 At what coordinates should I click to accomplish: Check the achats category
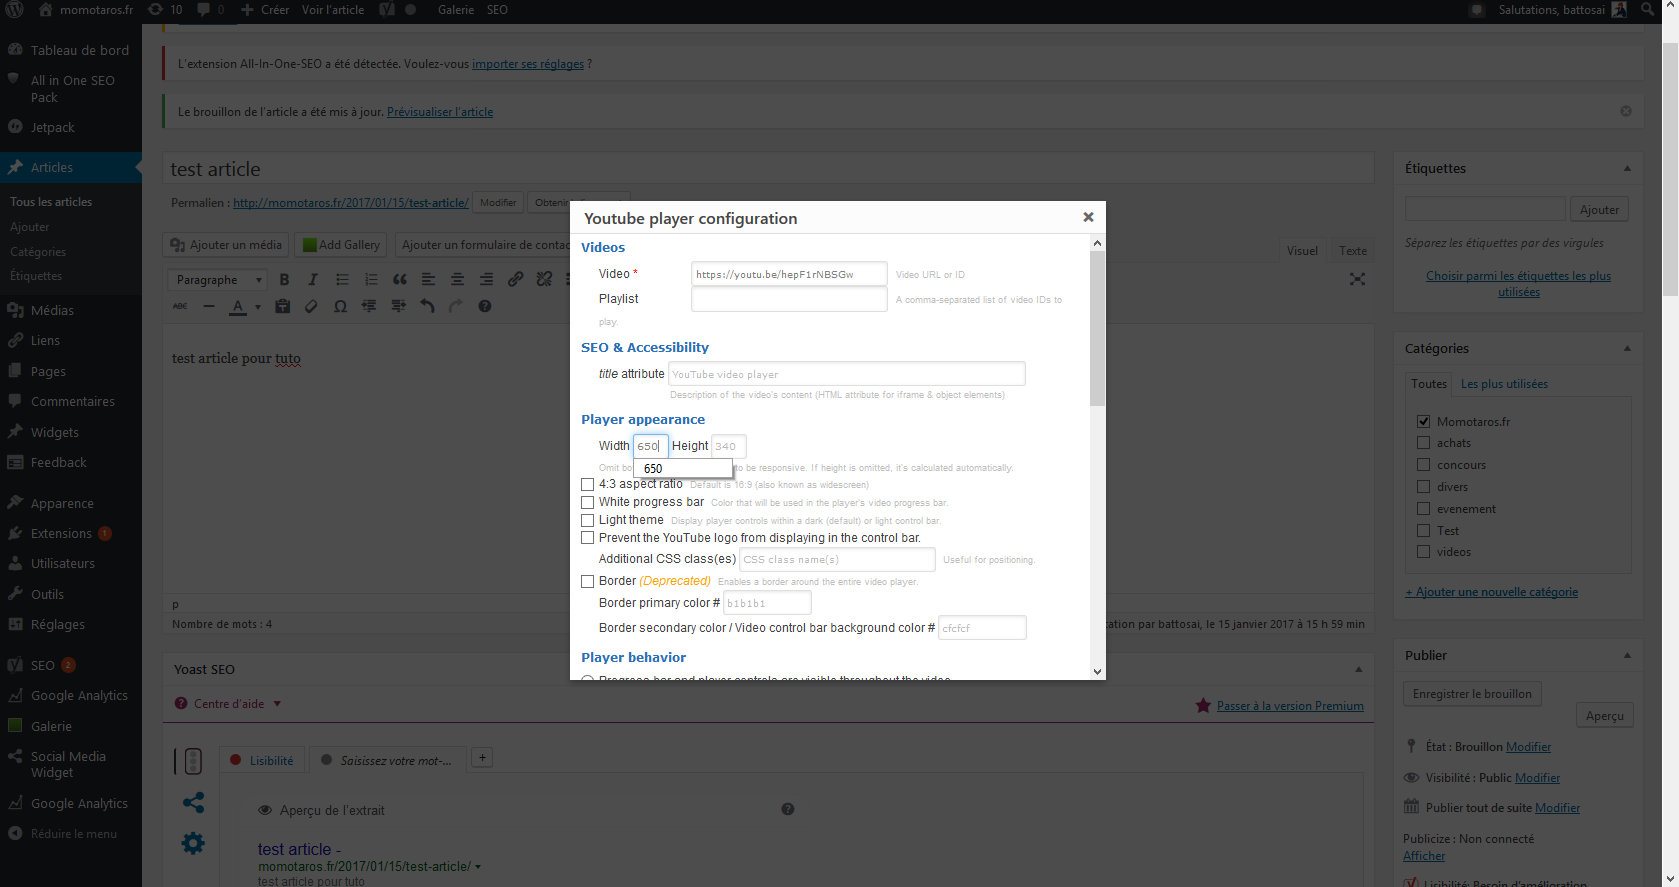[1424, 443]
